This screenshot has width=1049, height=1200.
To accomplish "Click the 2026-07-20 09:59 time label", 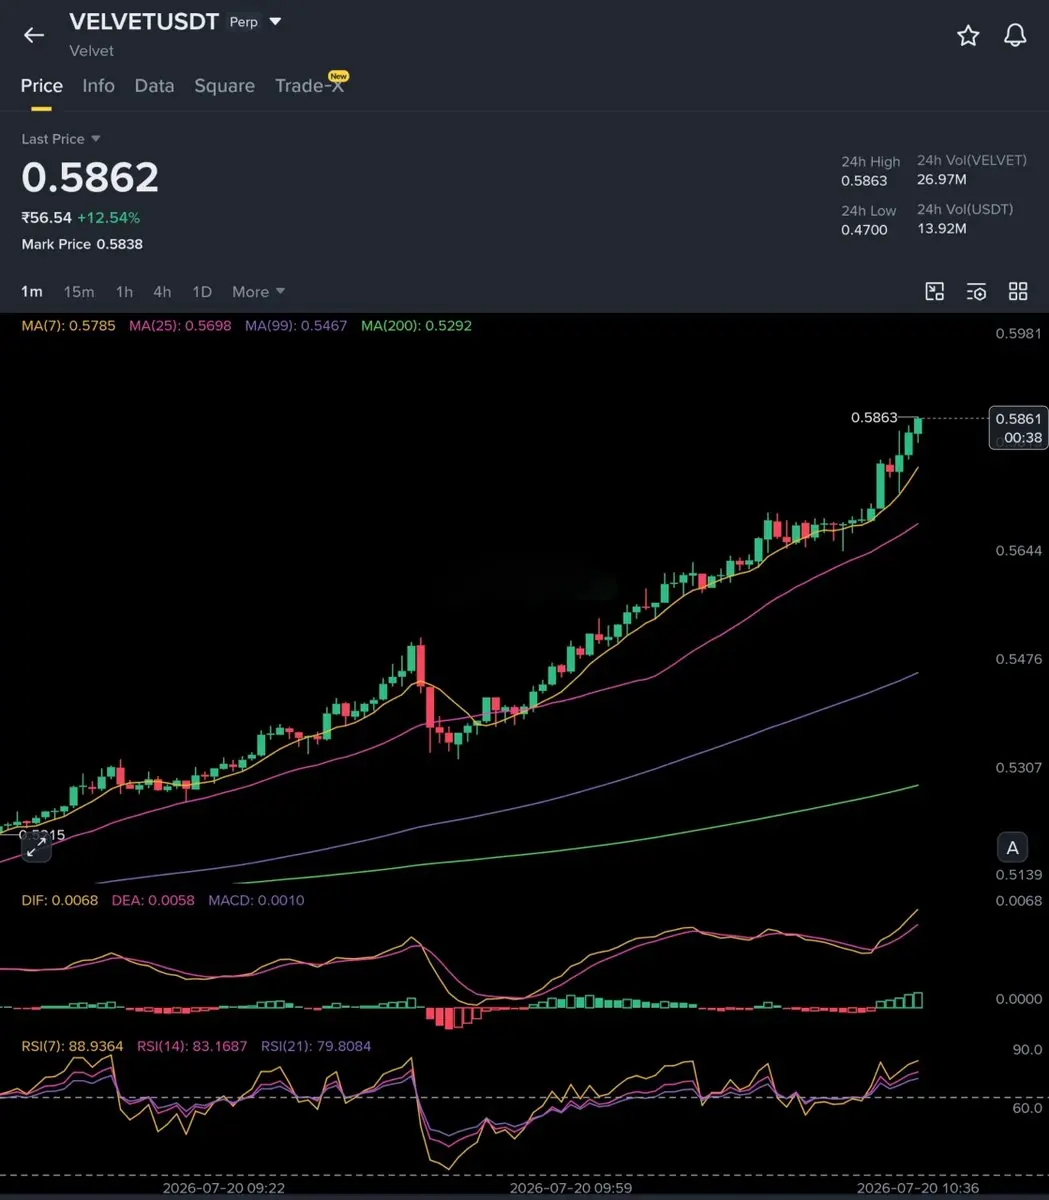I will 570,1188.
